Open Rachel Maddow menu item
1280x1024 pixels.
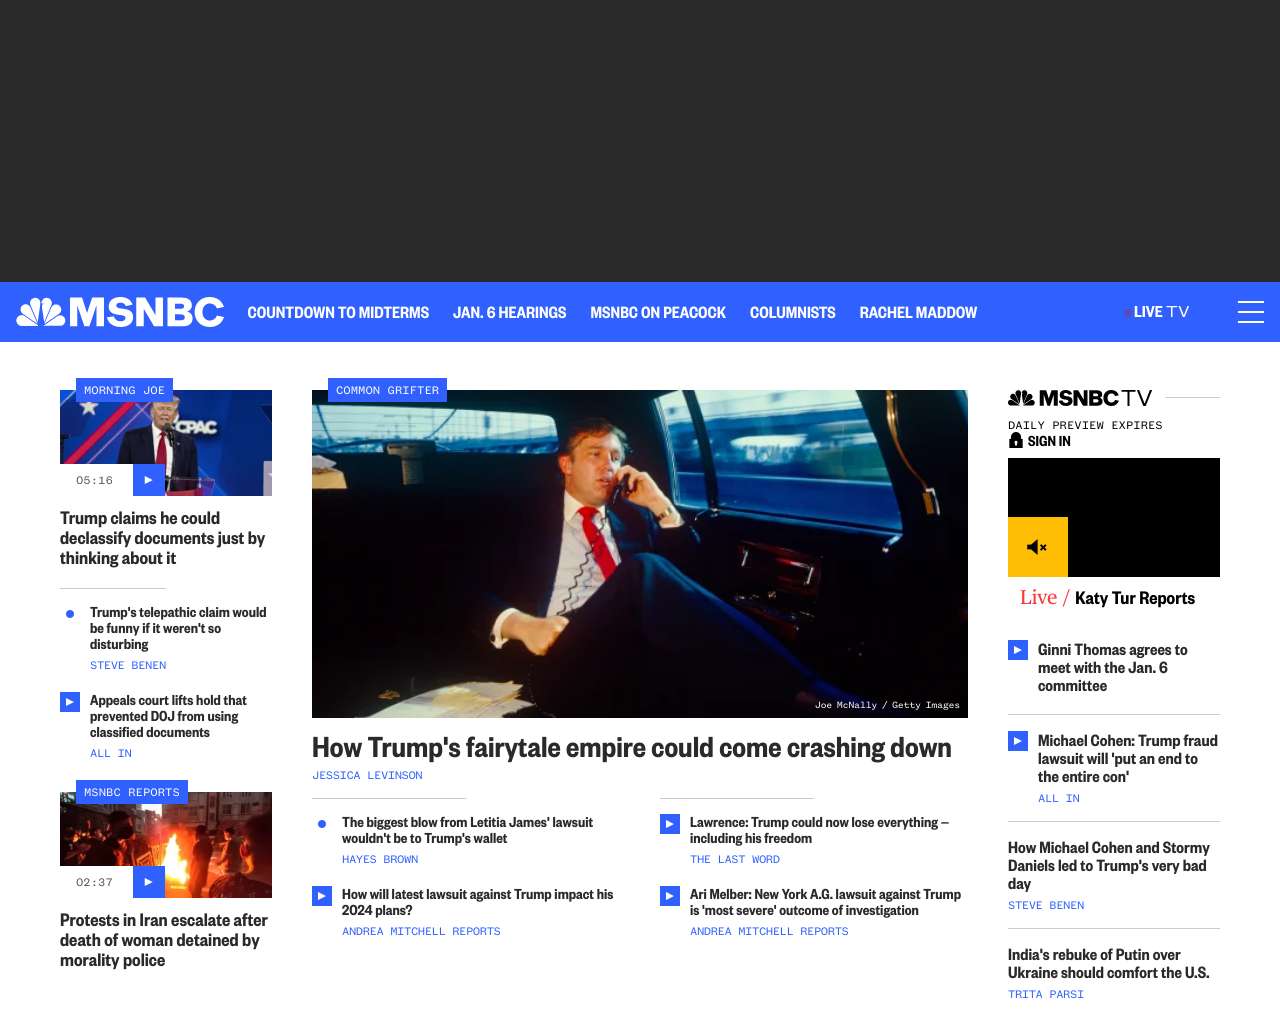[x=918, y=312]
